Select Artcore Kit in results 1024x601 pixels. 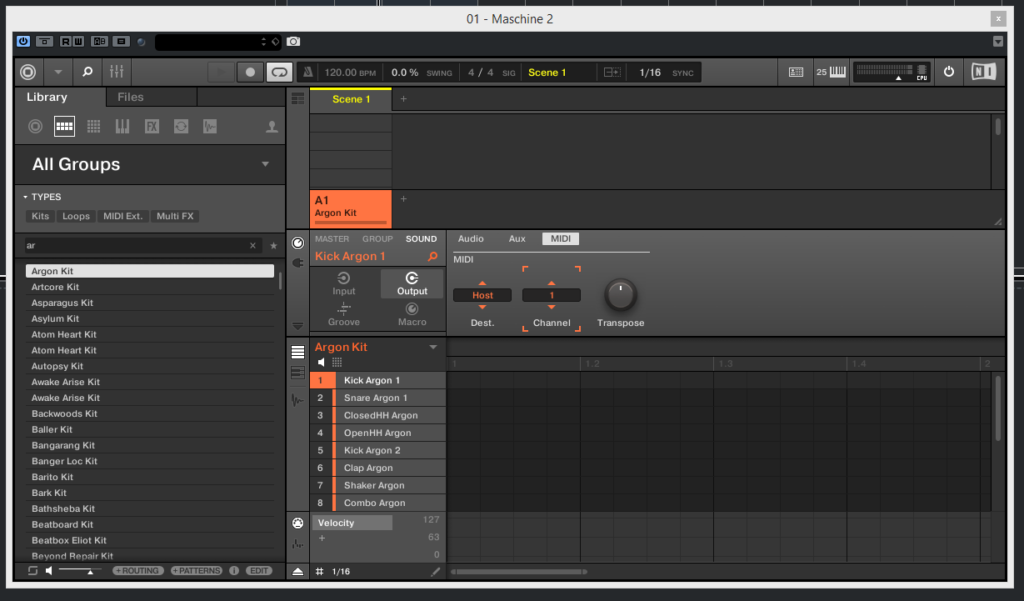tap(150, 287)
